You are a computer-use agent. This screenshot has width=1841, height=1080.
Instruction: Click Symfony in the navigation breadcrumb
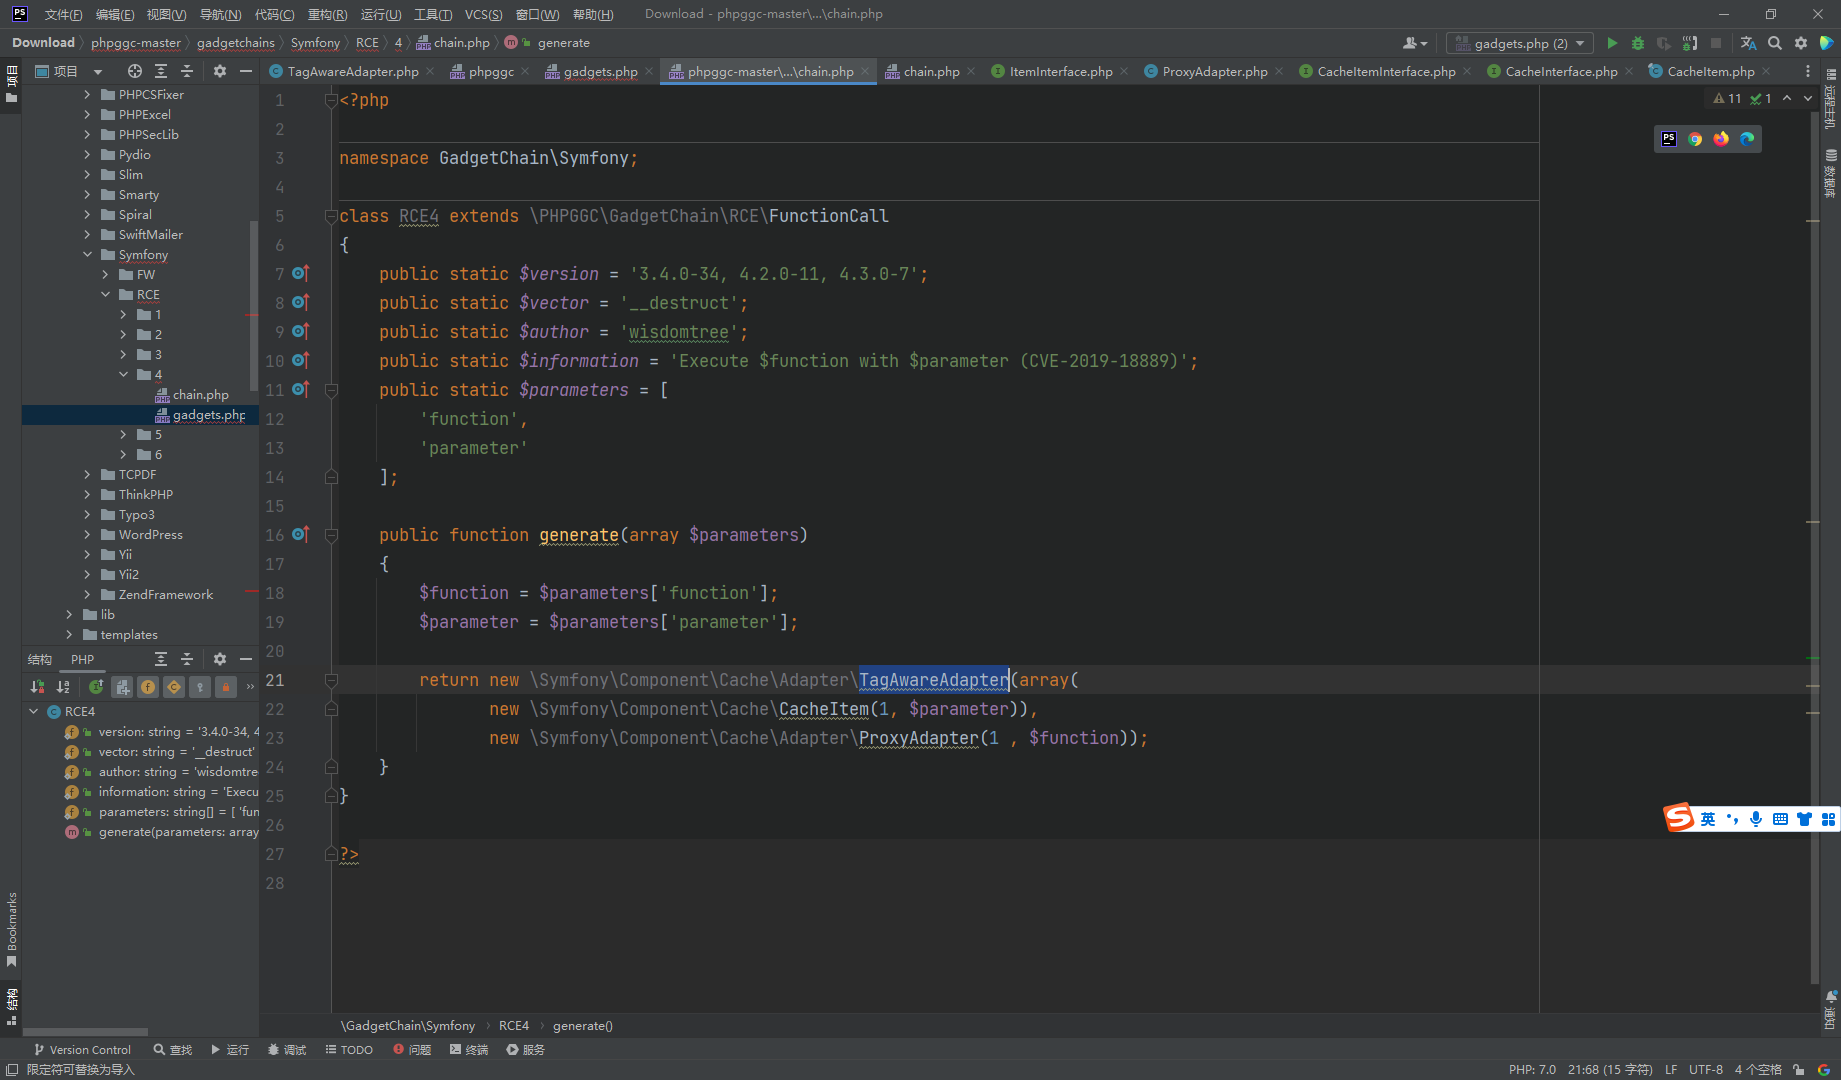[315, 43]
